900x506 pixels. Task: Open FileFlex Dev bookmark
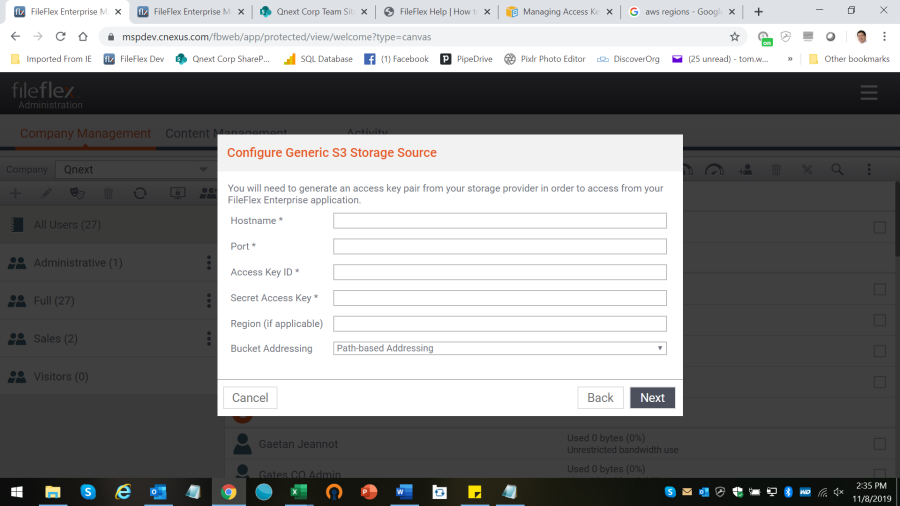pyautogui.click(x=134, y=59)
